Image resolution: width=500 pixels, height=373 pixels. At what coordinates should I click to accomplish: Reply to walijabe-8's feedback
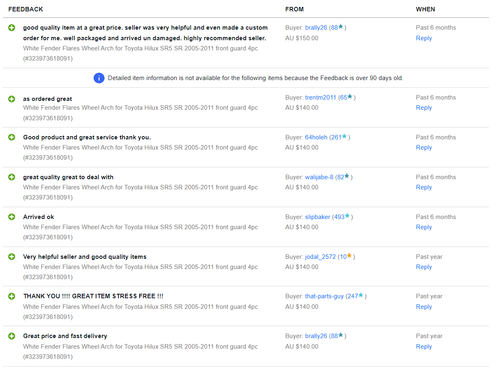[424, 187]
